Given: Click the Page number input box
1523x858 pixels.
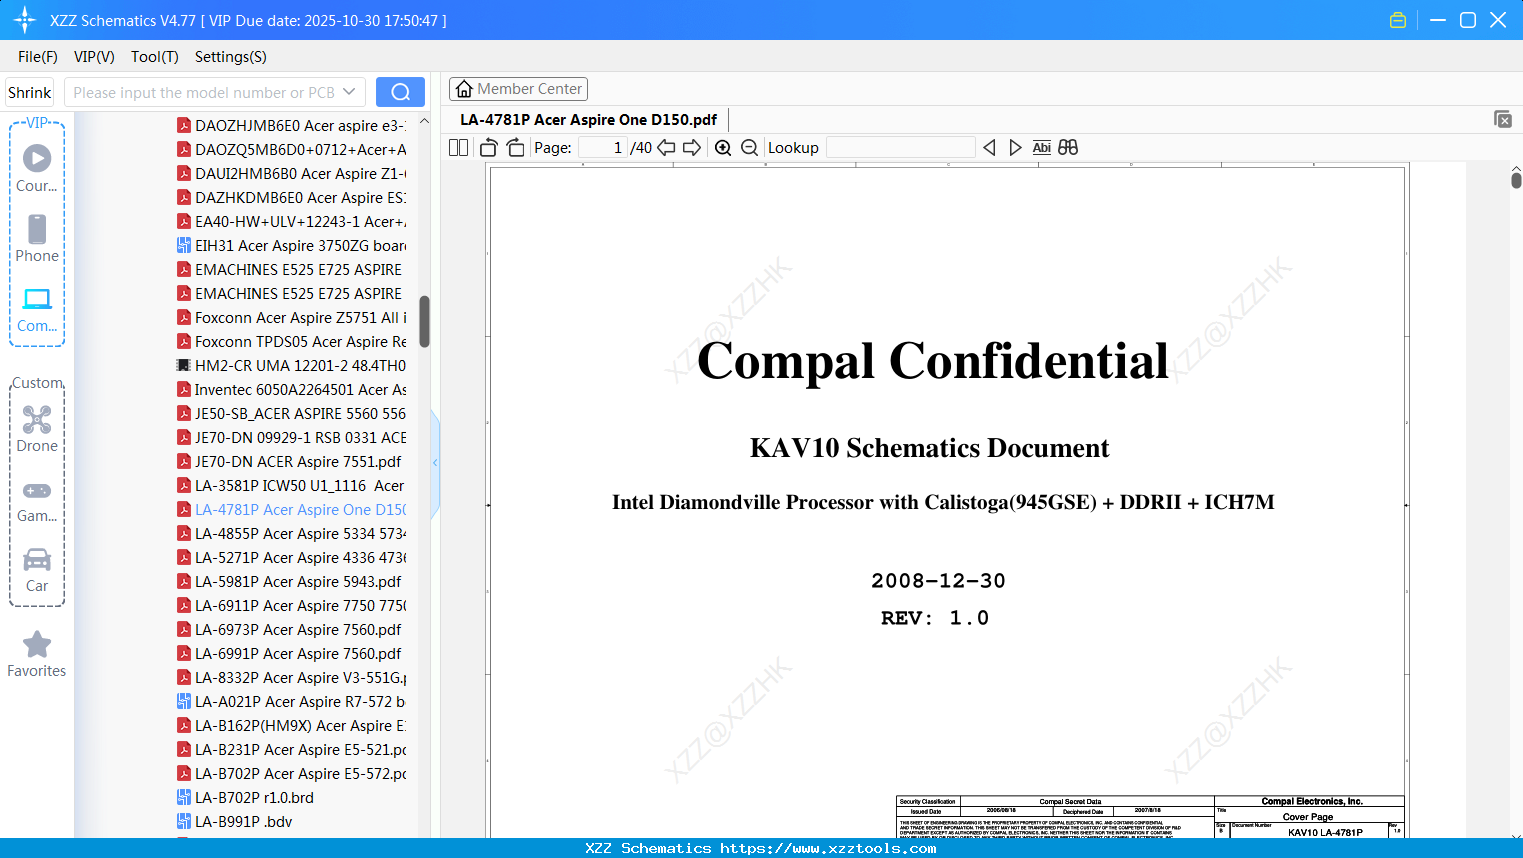Looking at the screenshot, I should (603, 148).
